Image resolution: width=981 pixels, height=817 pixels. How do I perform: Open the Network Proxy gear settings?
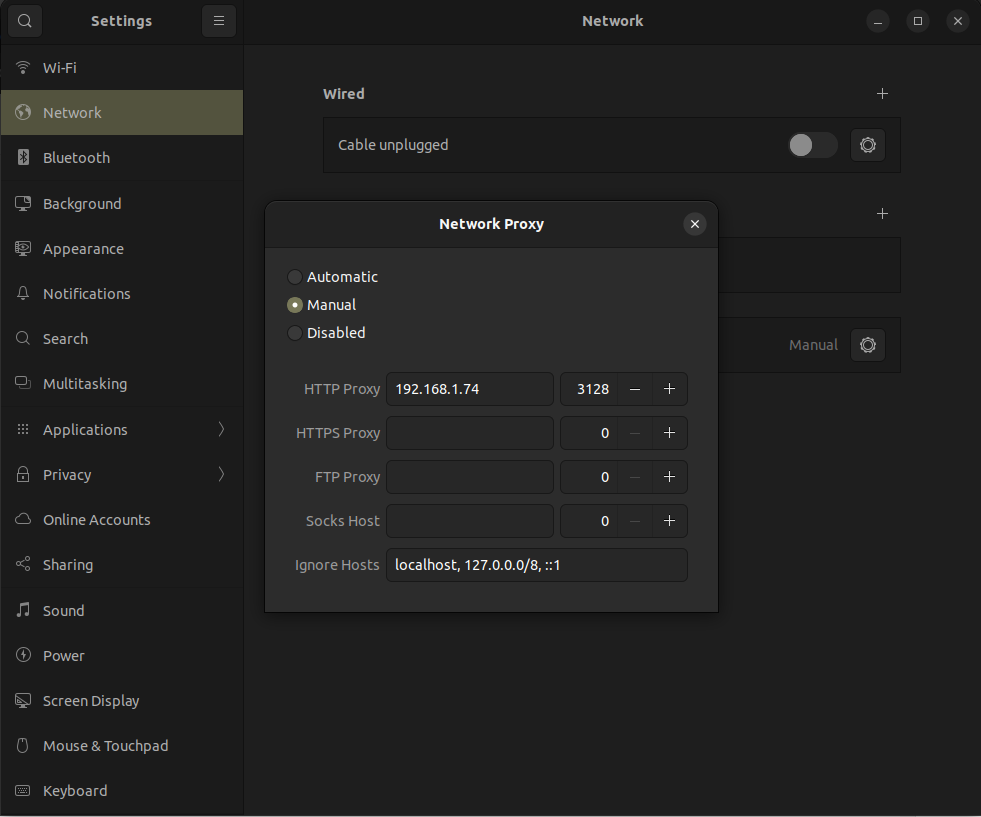click(867, 345)
